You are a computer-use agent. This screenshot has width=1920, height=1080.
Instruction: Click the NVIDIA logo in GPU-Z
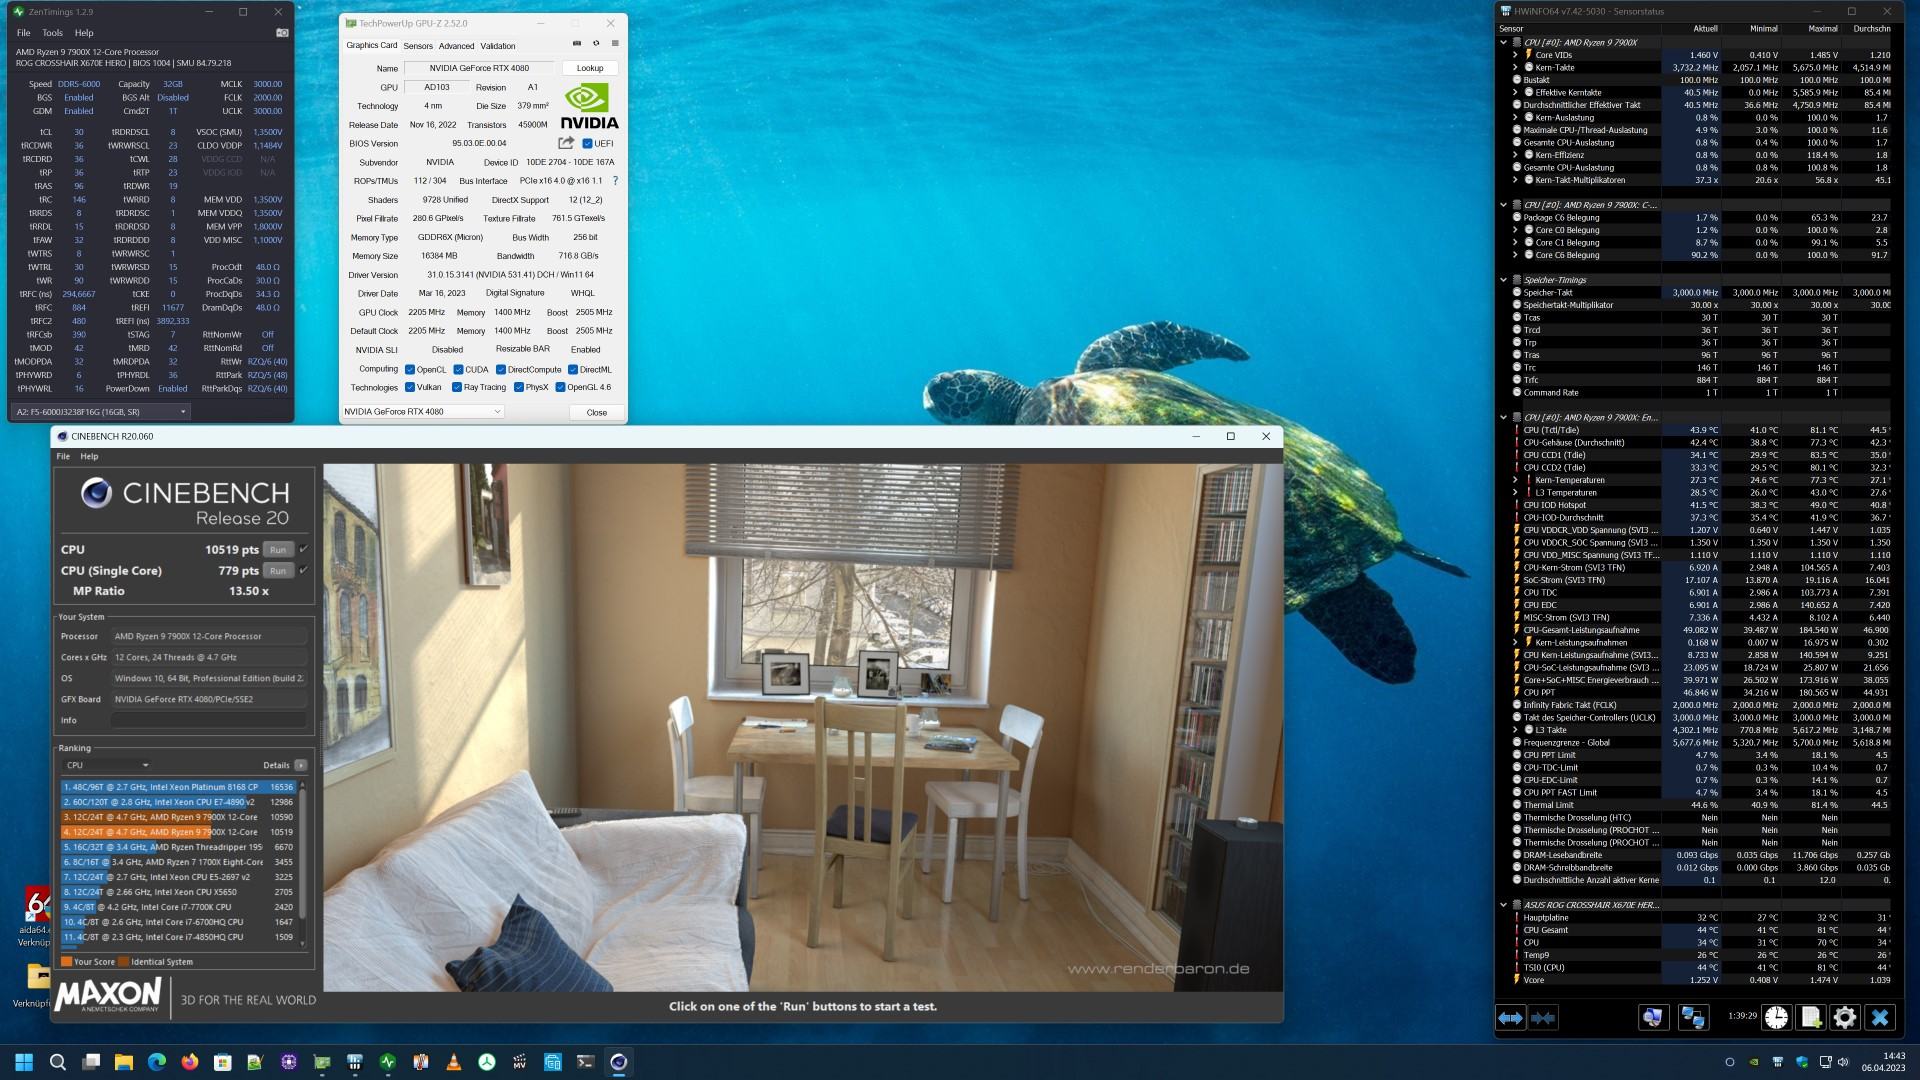(x=589, y=107)
